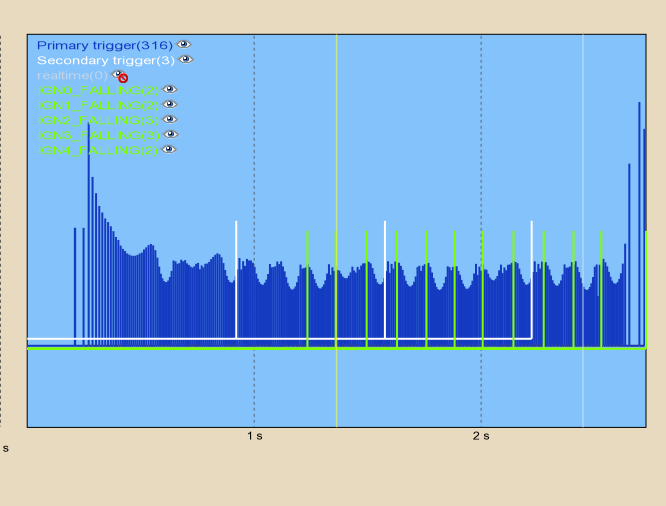Screen dimensions: 666x506
Task: Click the 1 s time axis label
Action: coord(255,436)
